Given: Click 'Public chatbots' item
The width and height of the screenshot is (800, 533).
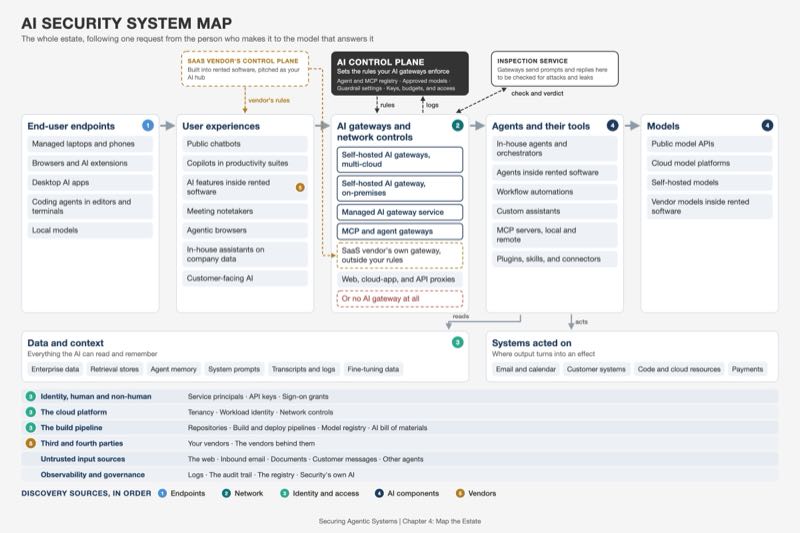Looking at the screenshot, I should click(245, 144).
